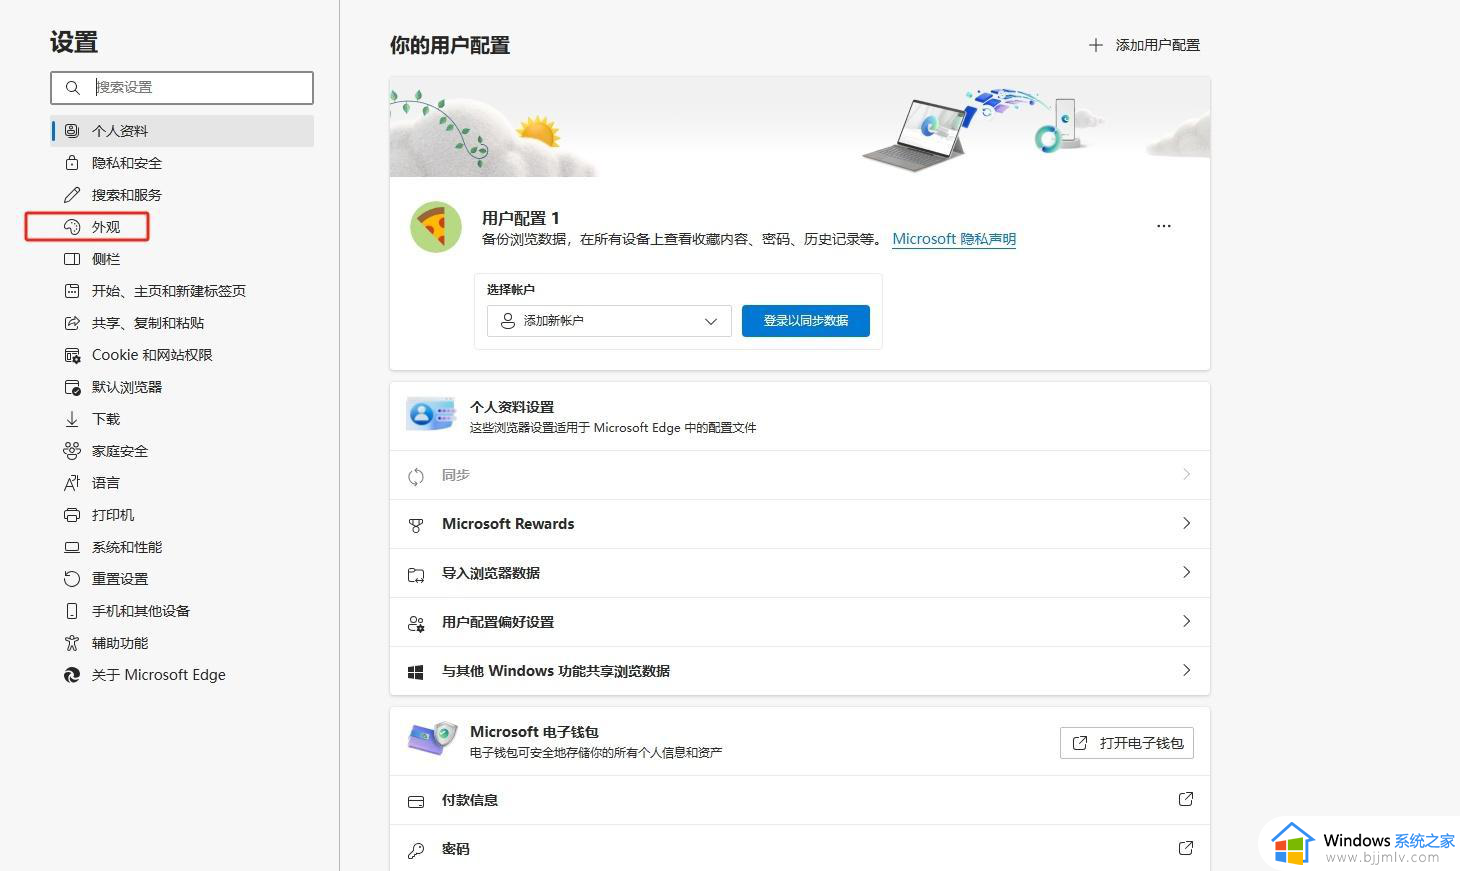Open the 语言 settings section
This screenshot has width=1460, height=871.
(182, 483)
